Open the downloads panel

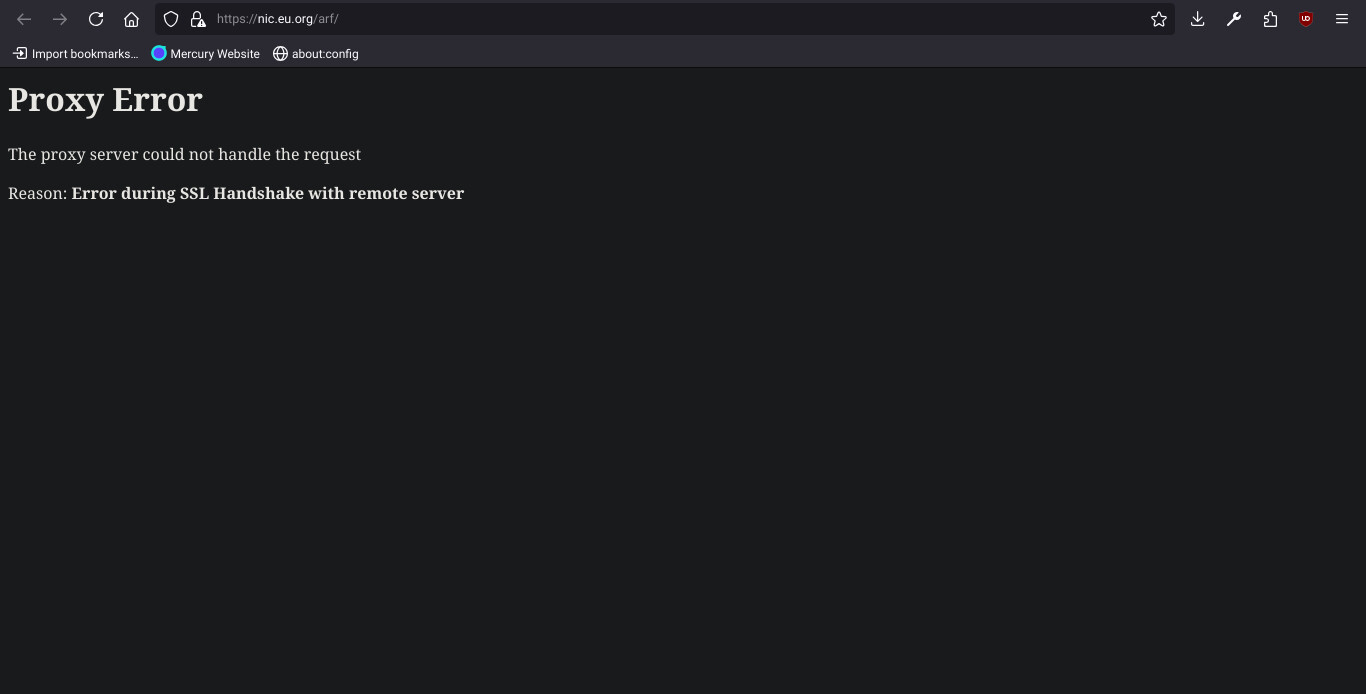click(x=1197, y=19)
